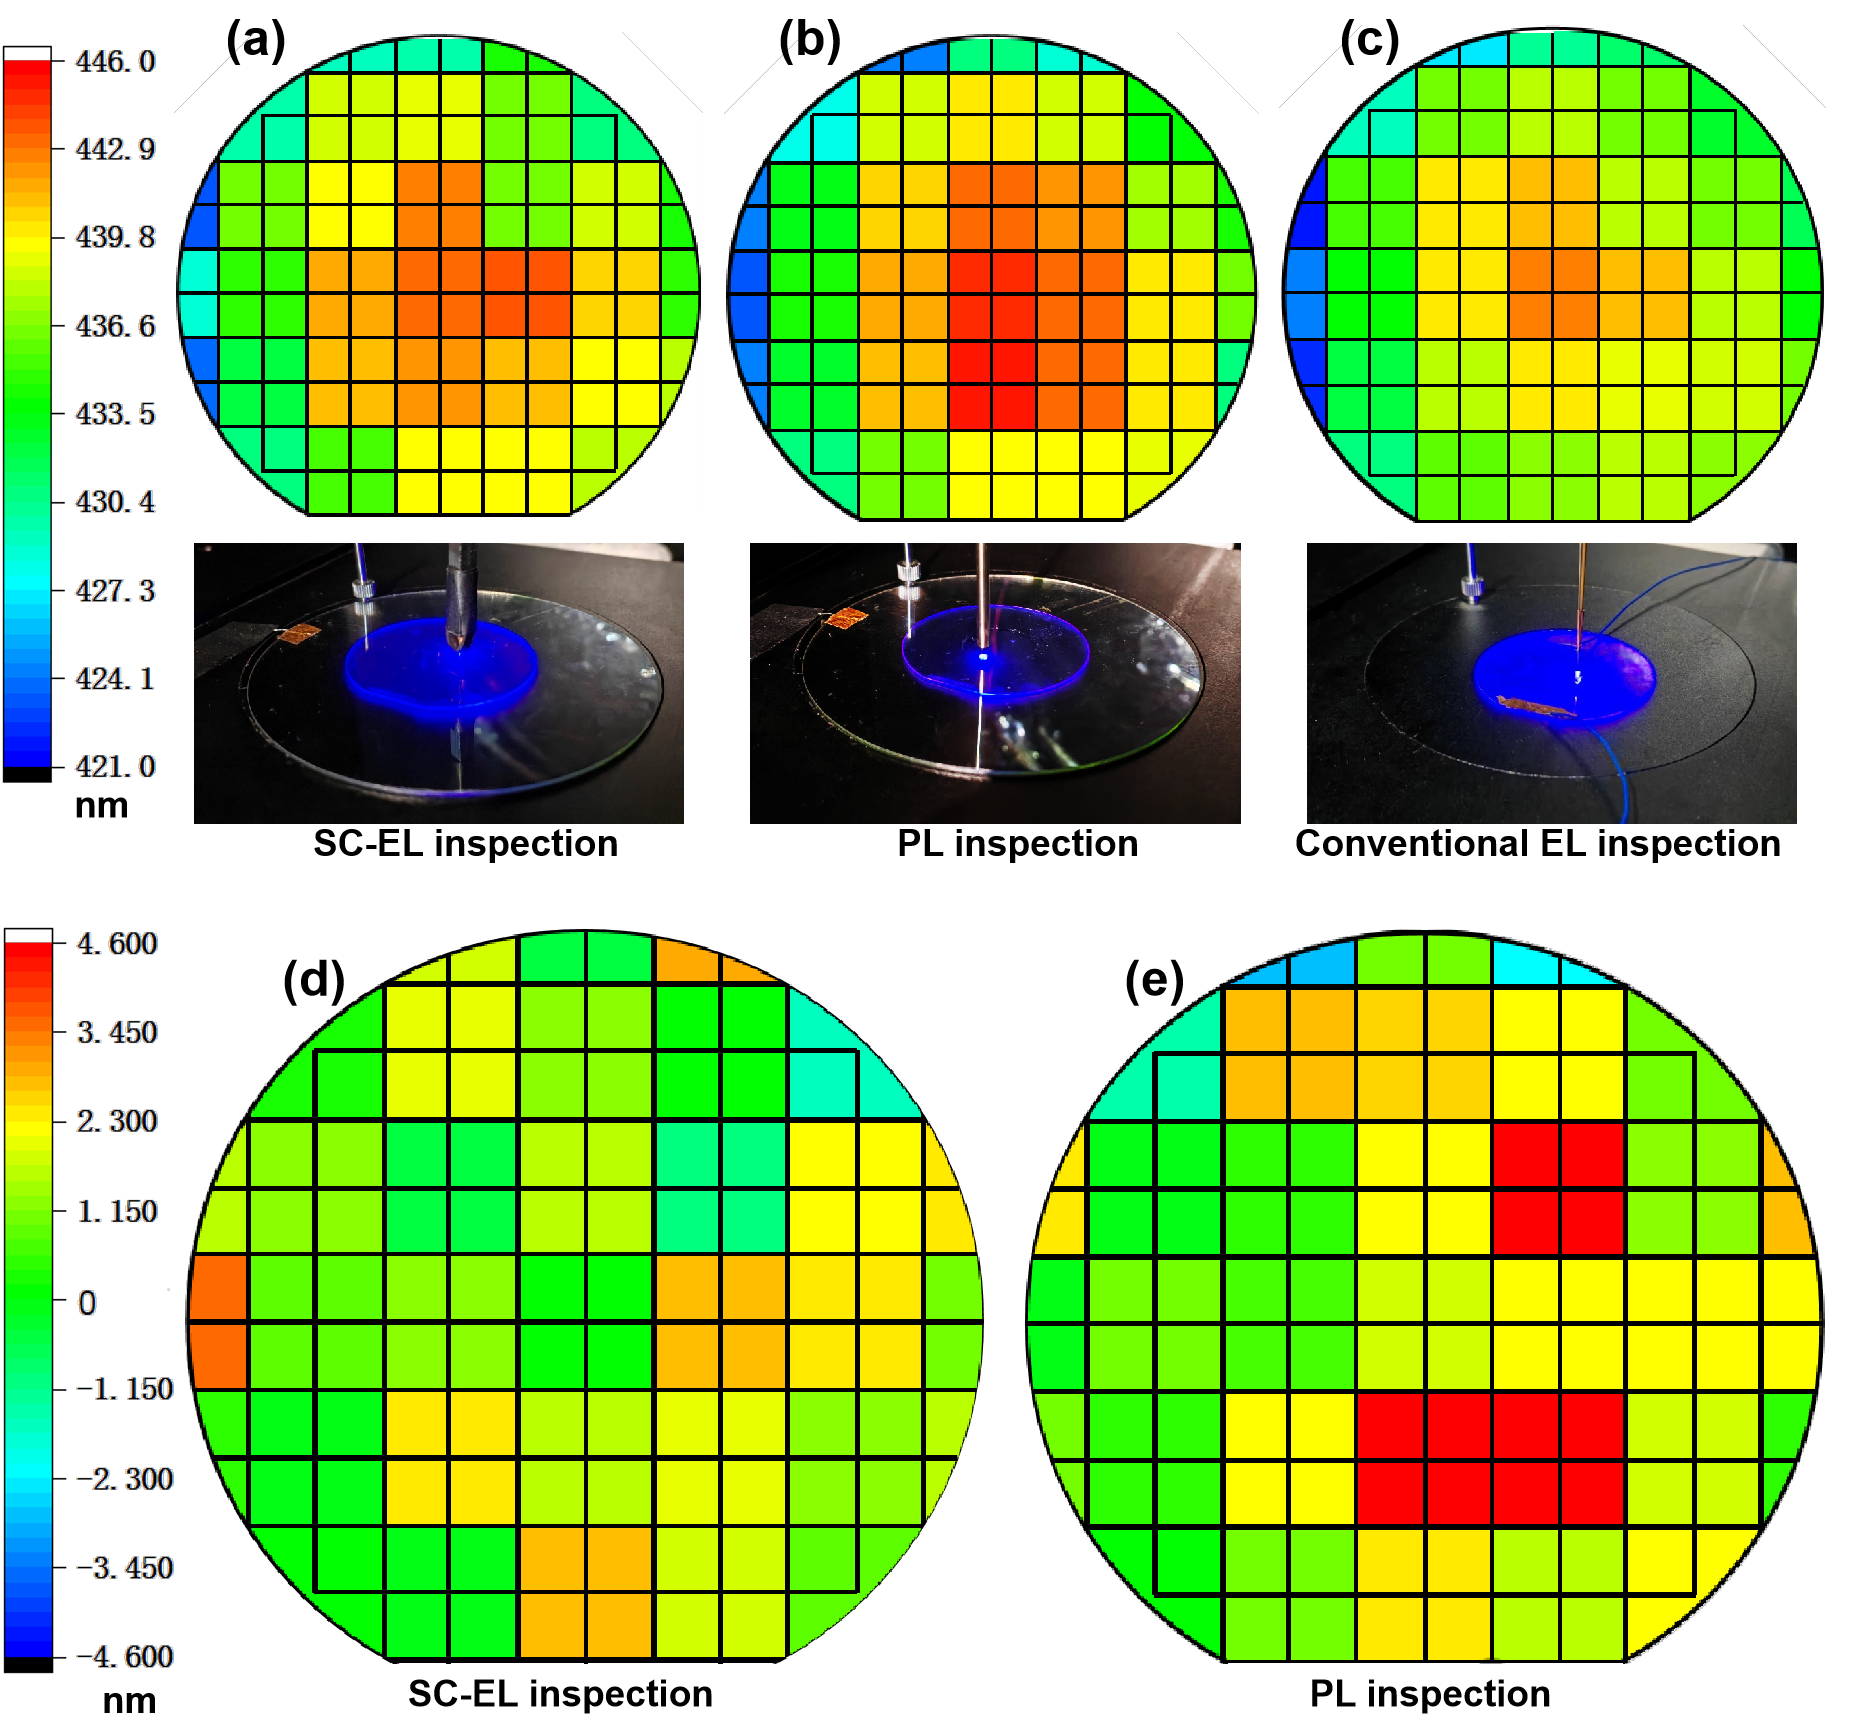Click the 442.9 tick label
Screen dimensions: 1850x1731
click(116, 150)
